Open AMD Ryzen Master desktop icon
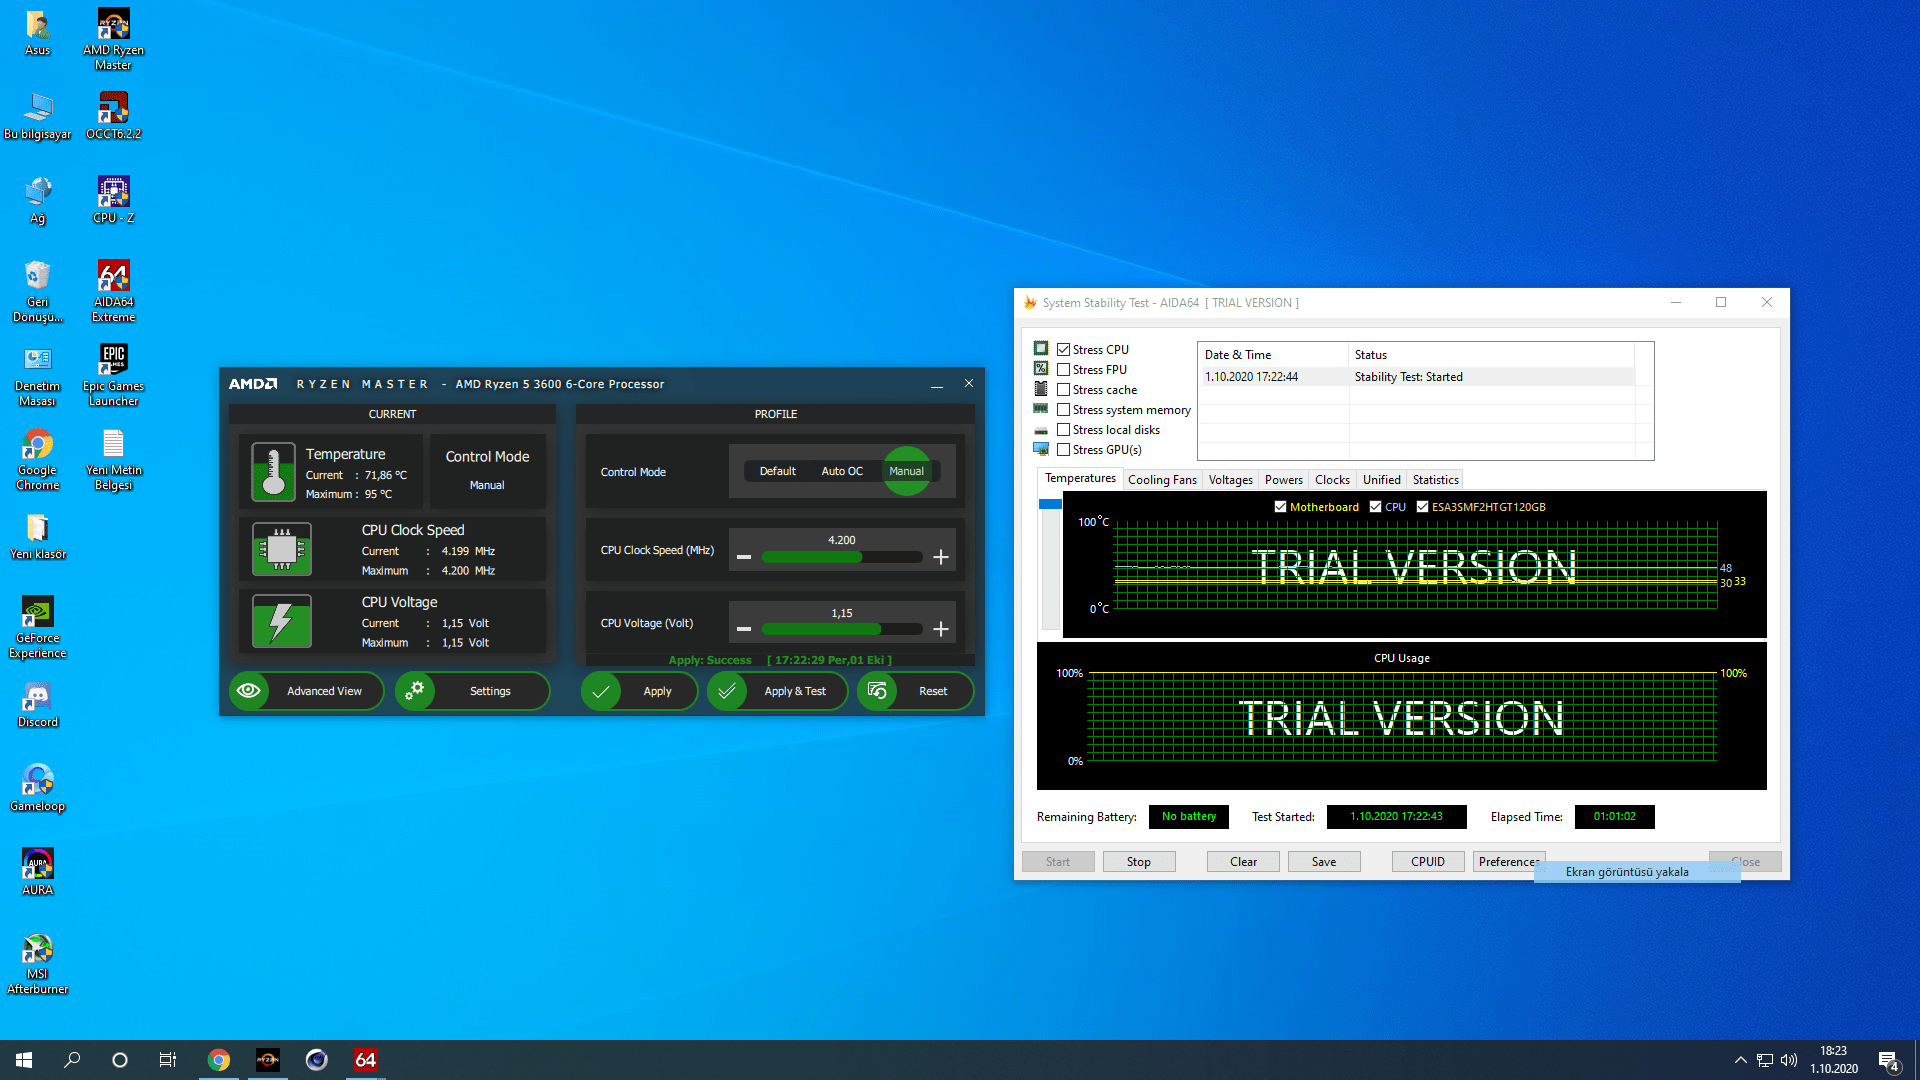 [113, 25]
